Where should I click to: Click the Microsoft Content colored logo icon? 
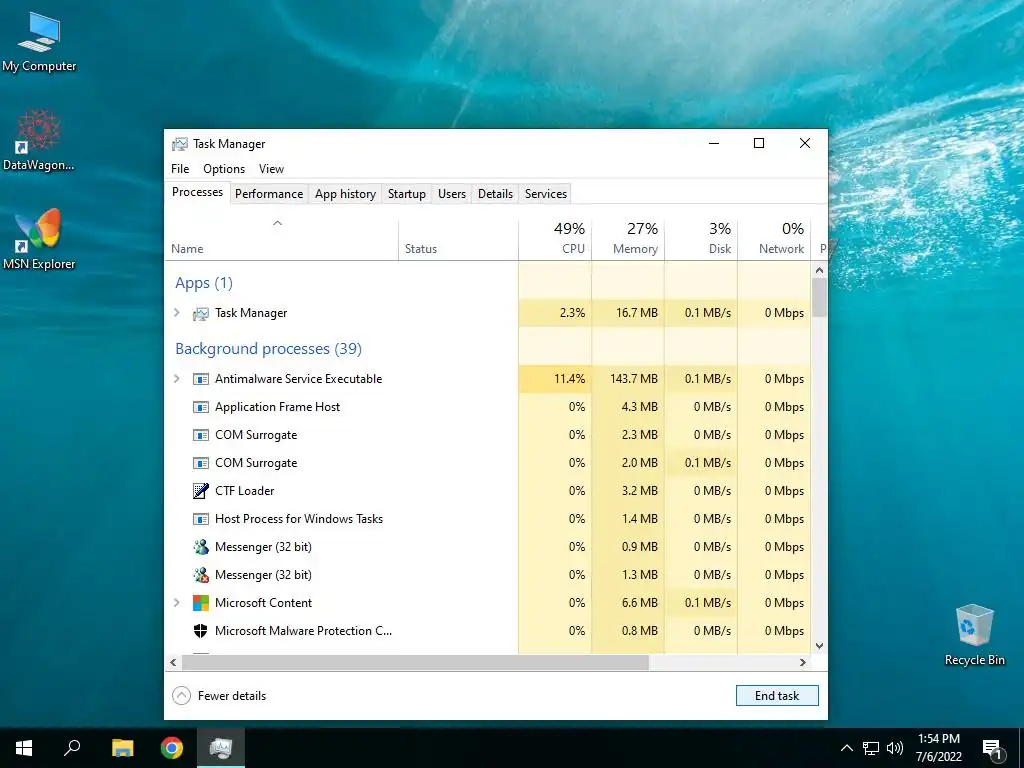pyautogui.click(x=200, y=603)
